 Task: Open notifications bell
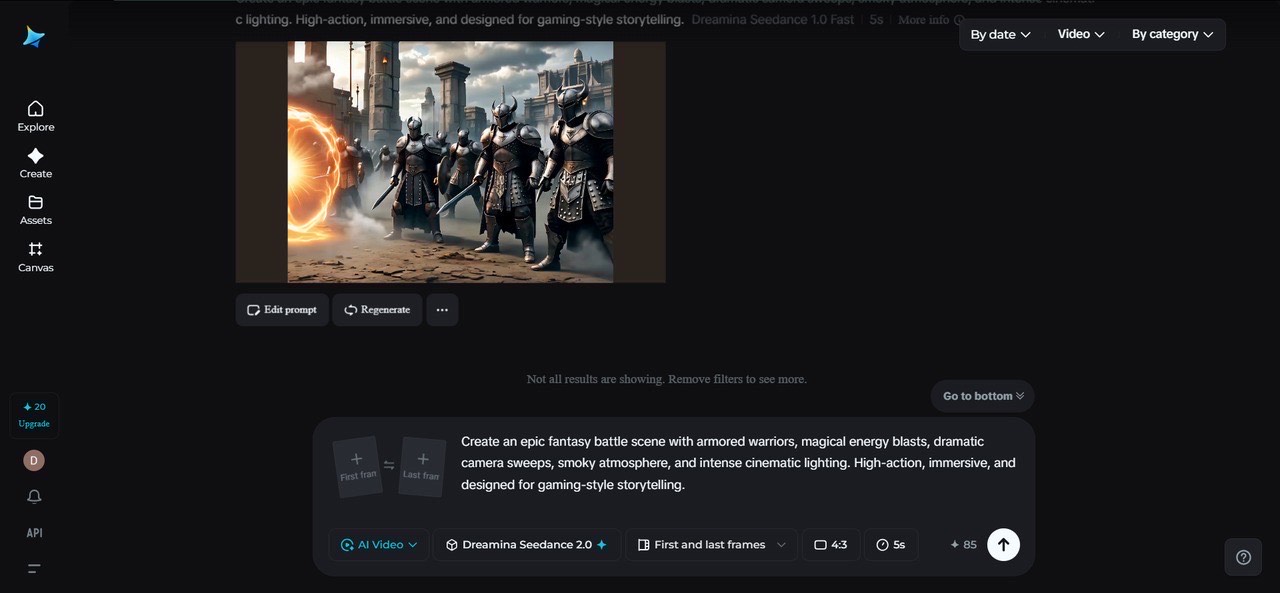[x=34, y=497]
